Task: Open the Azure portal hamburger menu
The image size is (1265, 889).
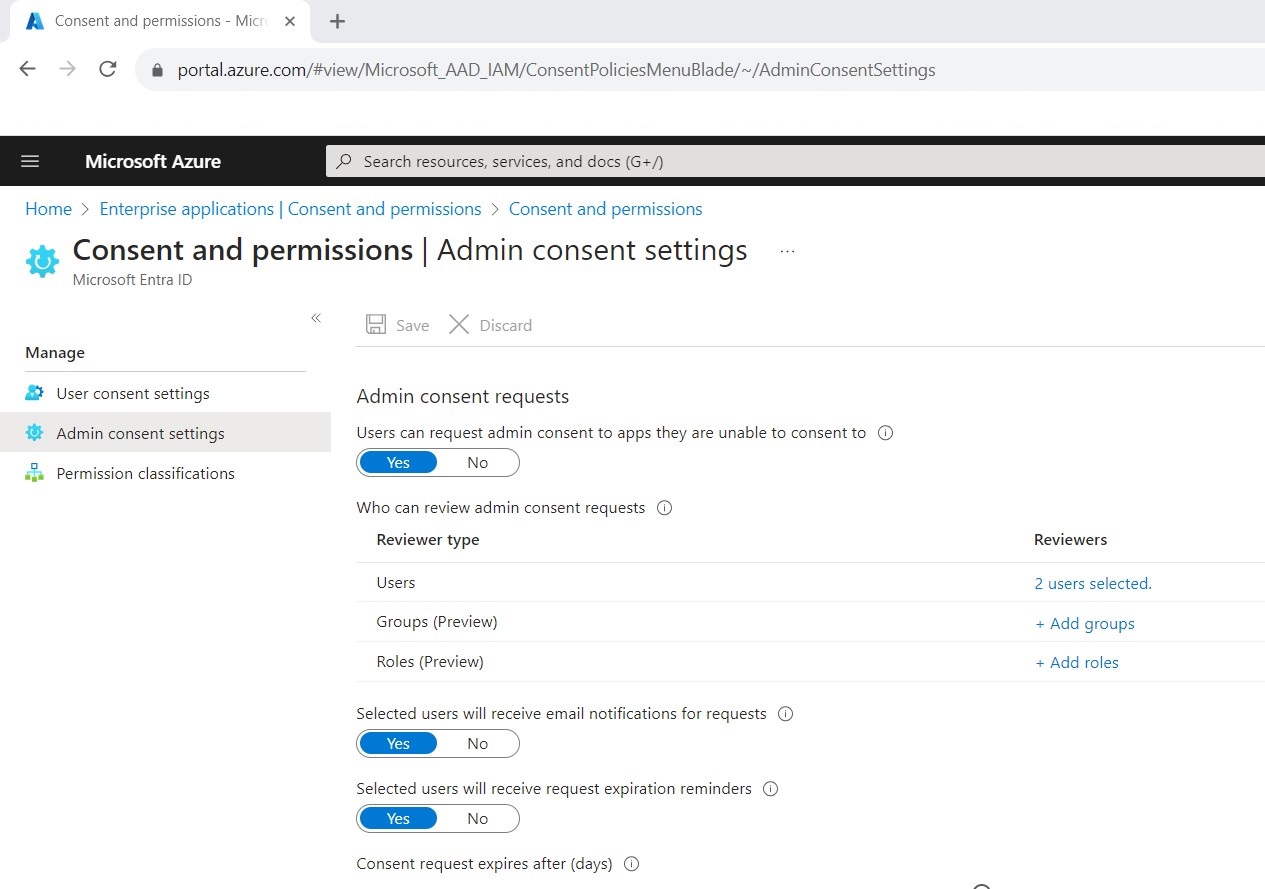Action: pyautogui.click(x=30, y=161)
